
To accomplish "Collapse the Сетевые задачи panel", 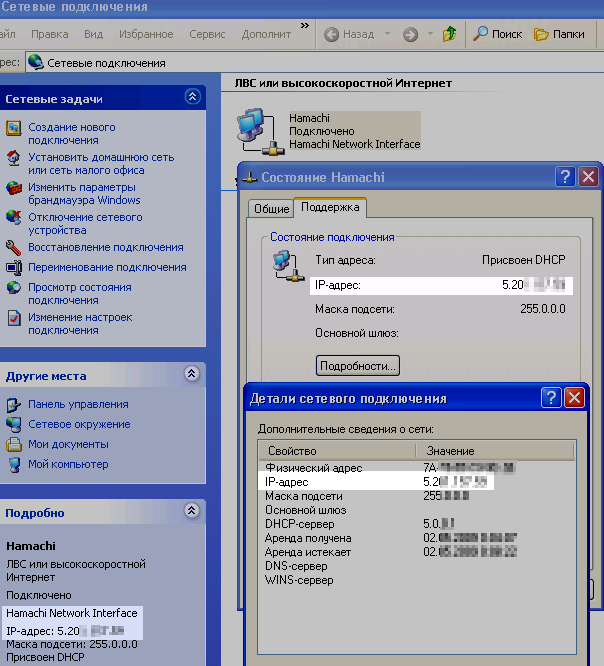I will (192, 97).
